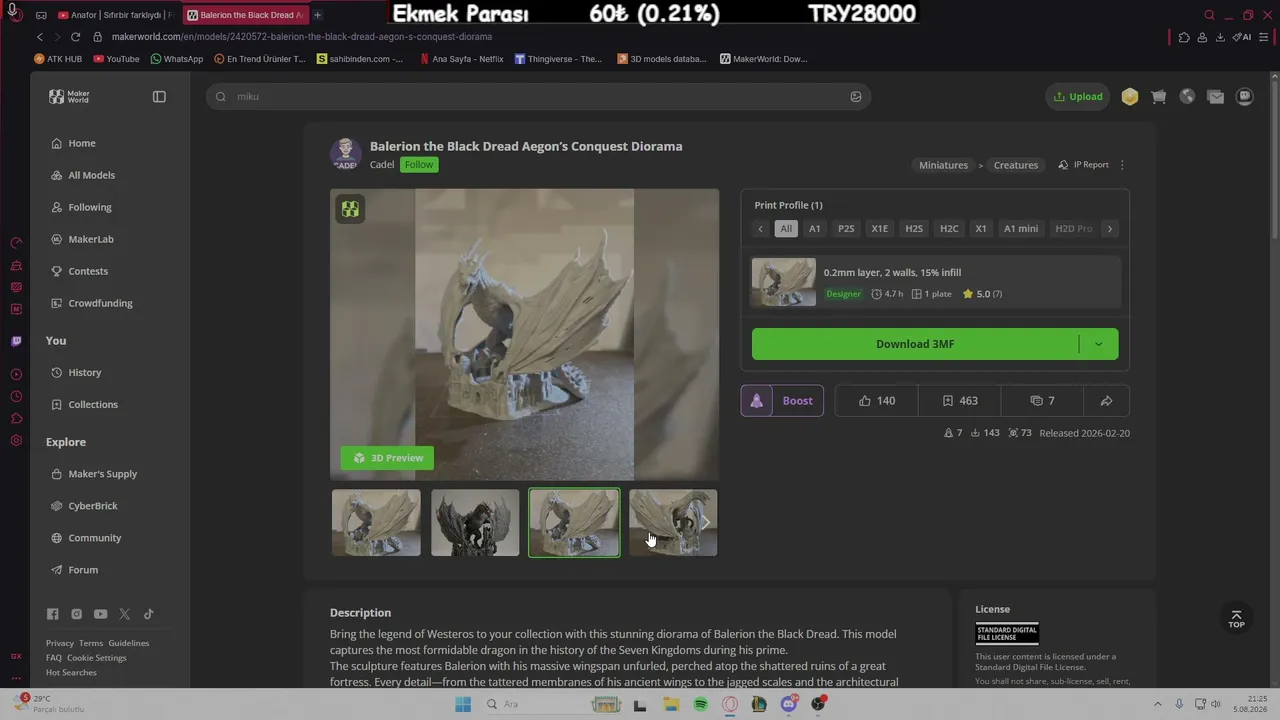Bookmark the model with 463 saves
The height and width of the screenshot is (720, 1280).
click(x=960, y=401)
